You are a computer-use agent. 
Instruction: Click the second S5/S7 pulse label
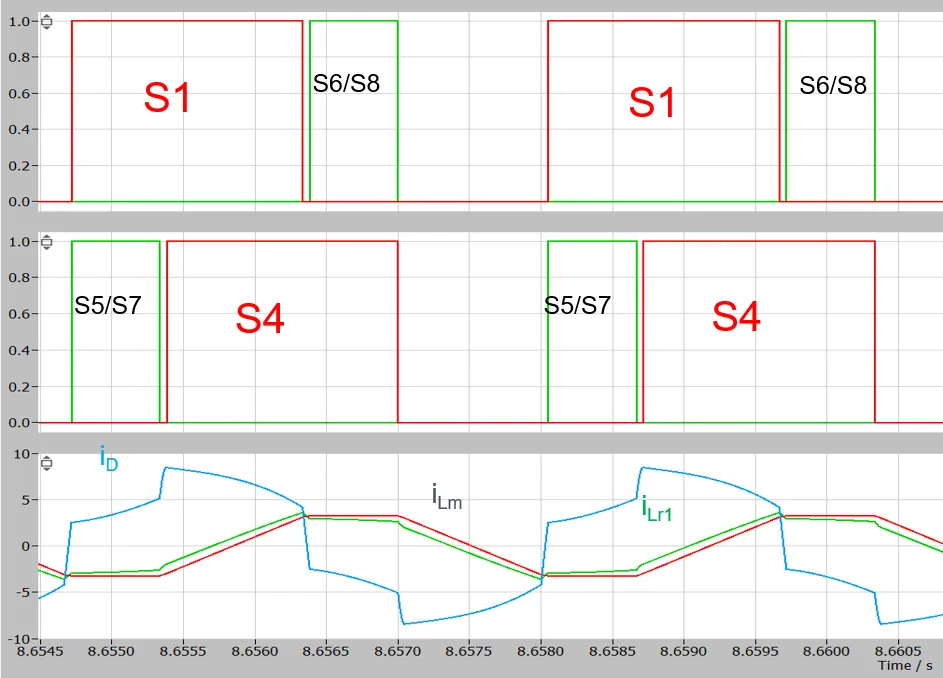(x=577, y=305)
